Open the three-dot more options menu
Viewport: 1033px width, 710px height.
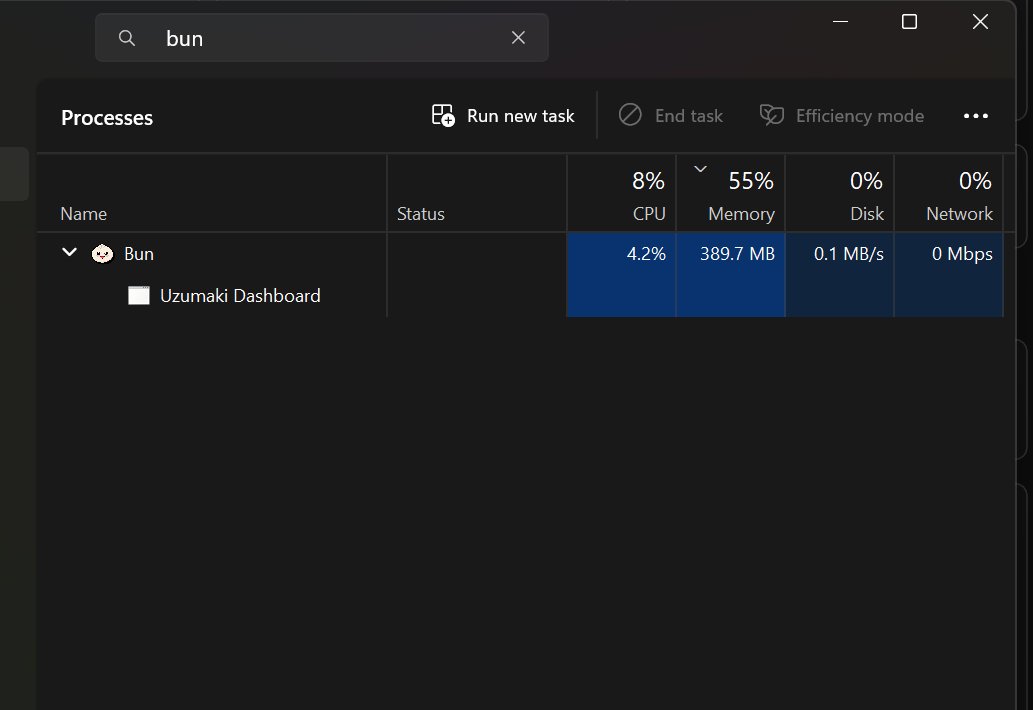[976, 116]
